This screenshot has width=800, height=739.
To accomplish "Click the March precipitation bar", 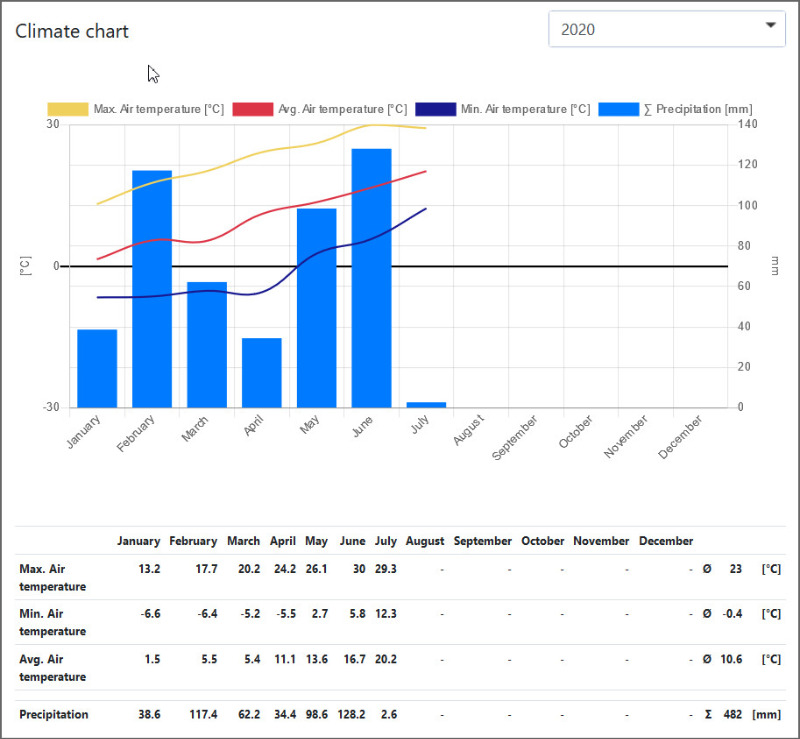I will pos(207,344).
